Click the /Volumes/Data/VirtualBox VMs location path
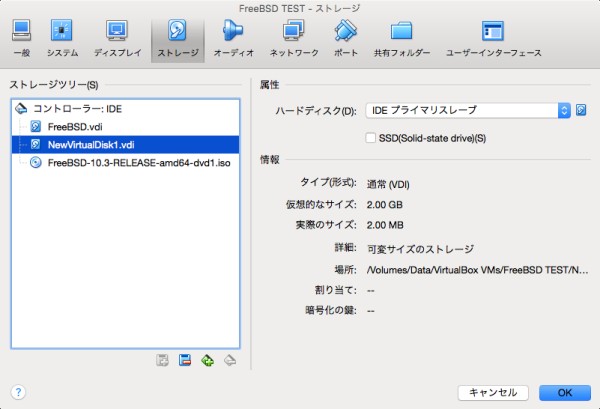 (477, 270)
